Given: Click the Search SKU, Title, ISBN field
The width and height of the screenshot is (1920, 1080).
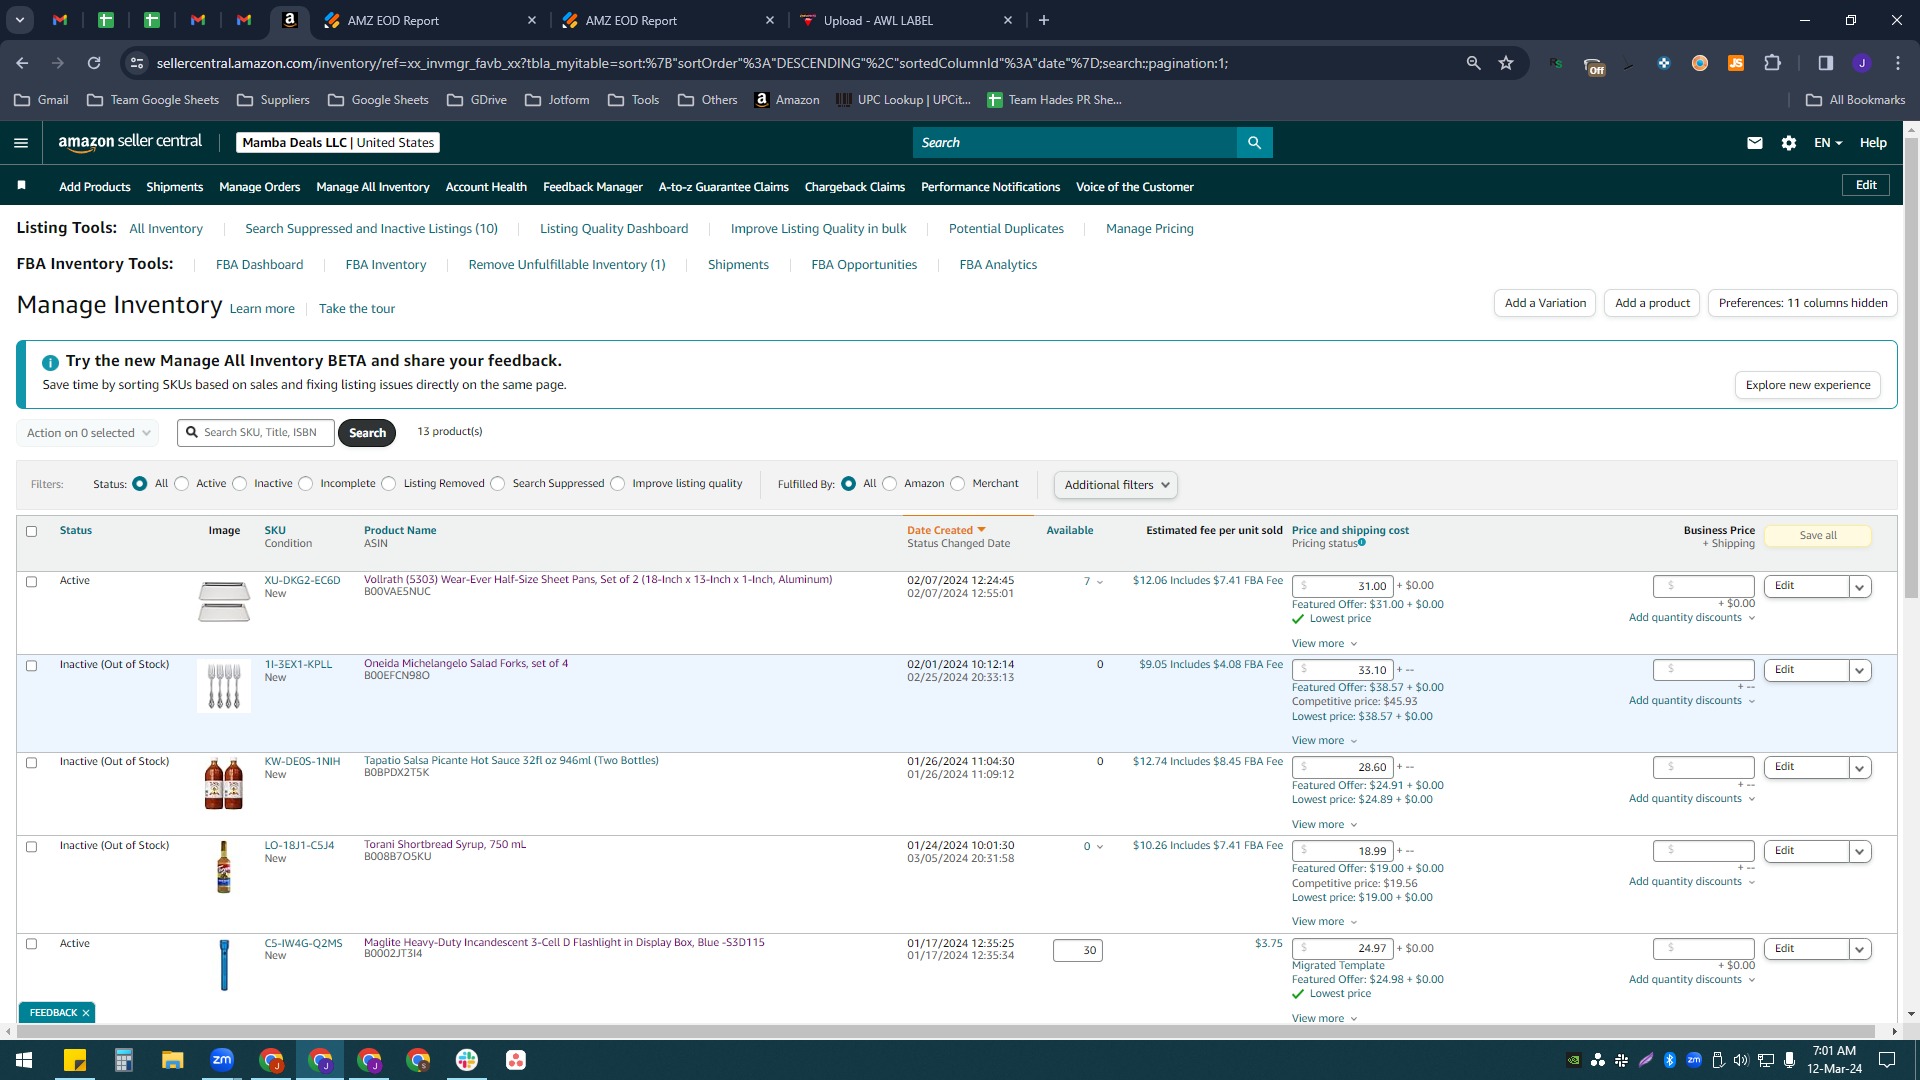Looking at the screenshot, I should click(x=256, y=433).
